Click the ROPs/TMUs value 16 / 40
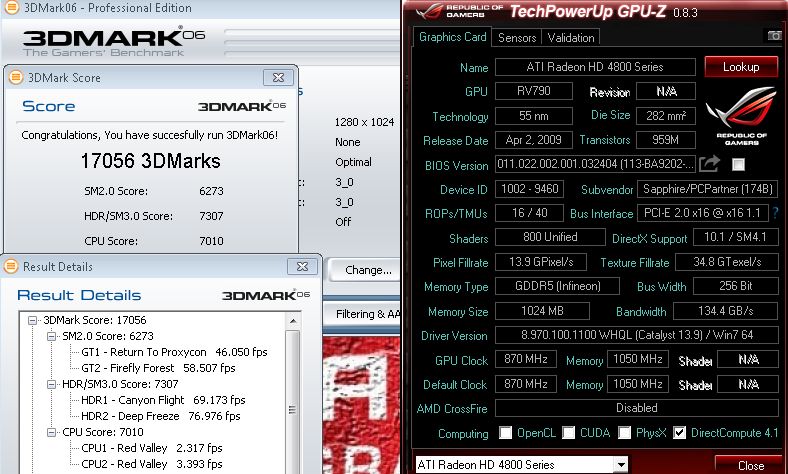788x474 pixels. [530, 213]
